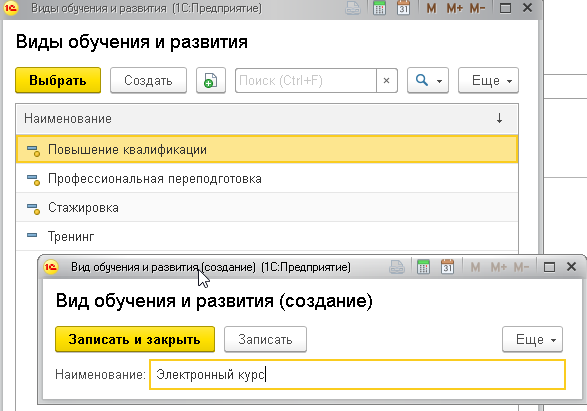
Task: Click the Наименование input field with Электронный курс
Action: [x=357, y=374]
